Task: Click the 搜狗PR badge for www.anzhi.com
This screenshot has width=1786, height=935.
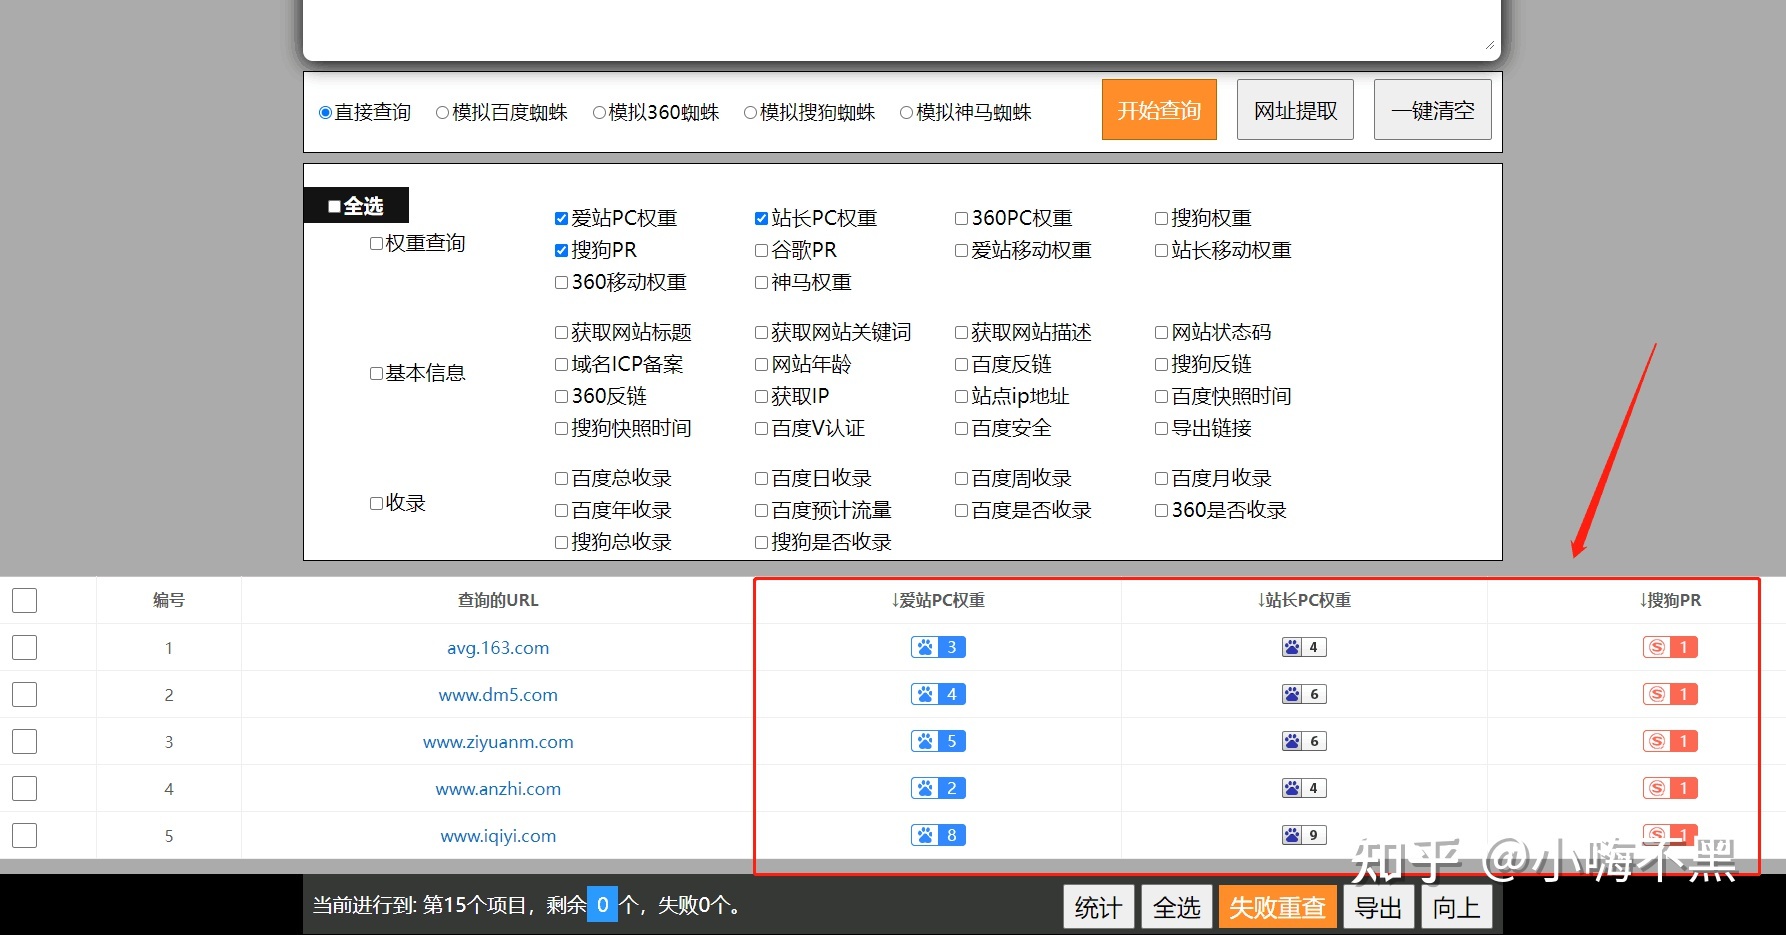Action: pos(1670,788)
